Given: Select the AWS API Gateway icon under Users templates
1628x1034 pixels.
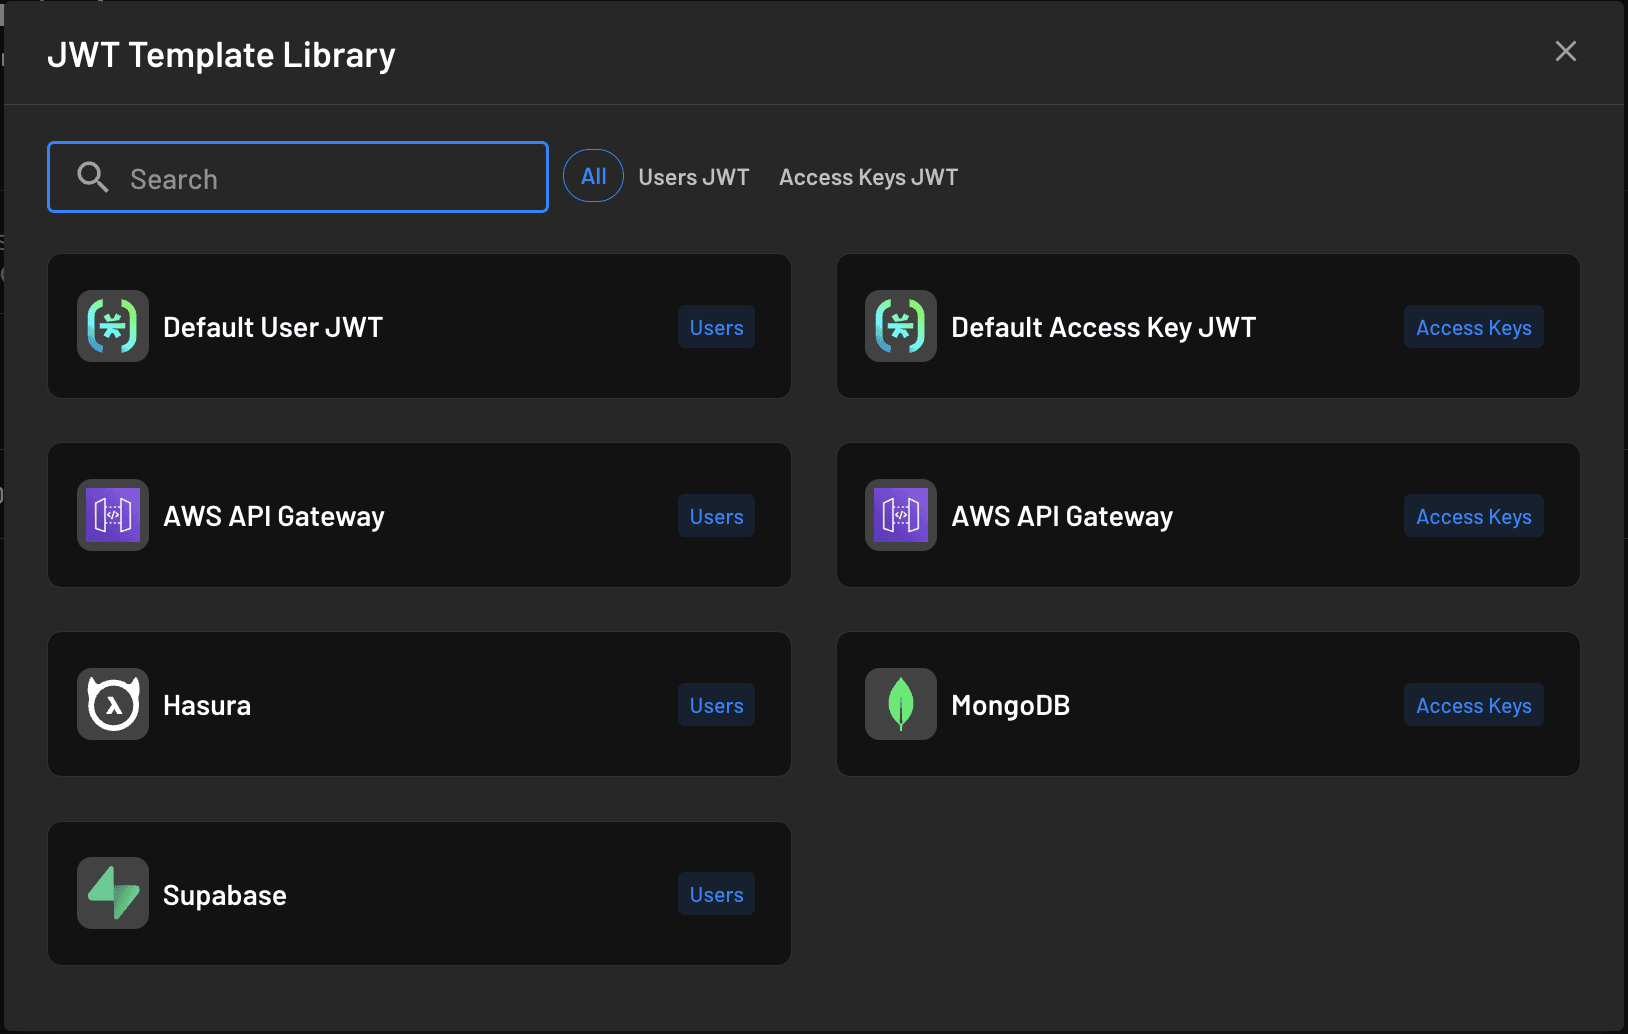Looking at the screenshot, I should pyautogui.click(x=112, y=515).
